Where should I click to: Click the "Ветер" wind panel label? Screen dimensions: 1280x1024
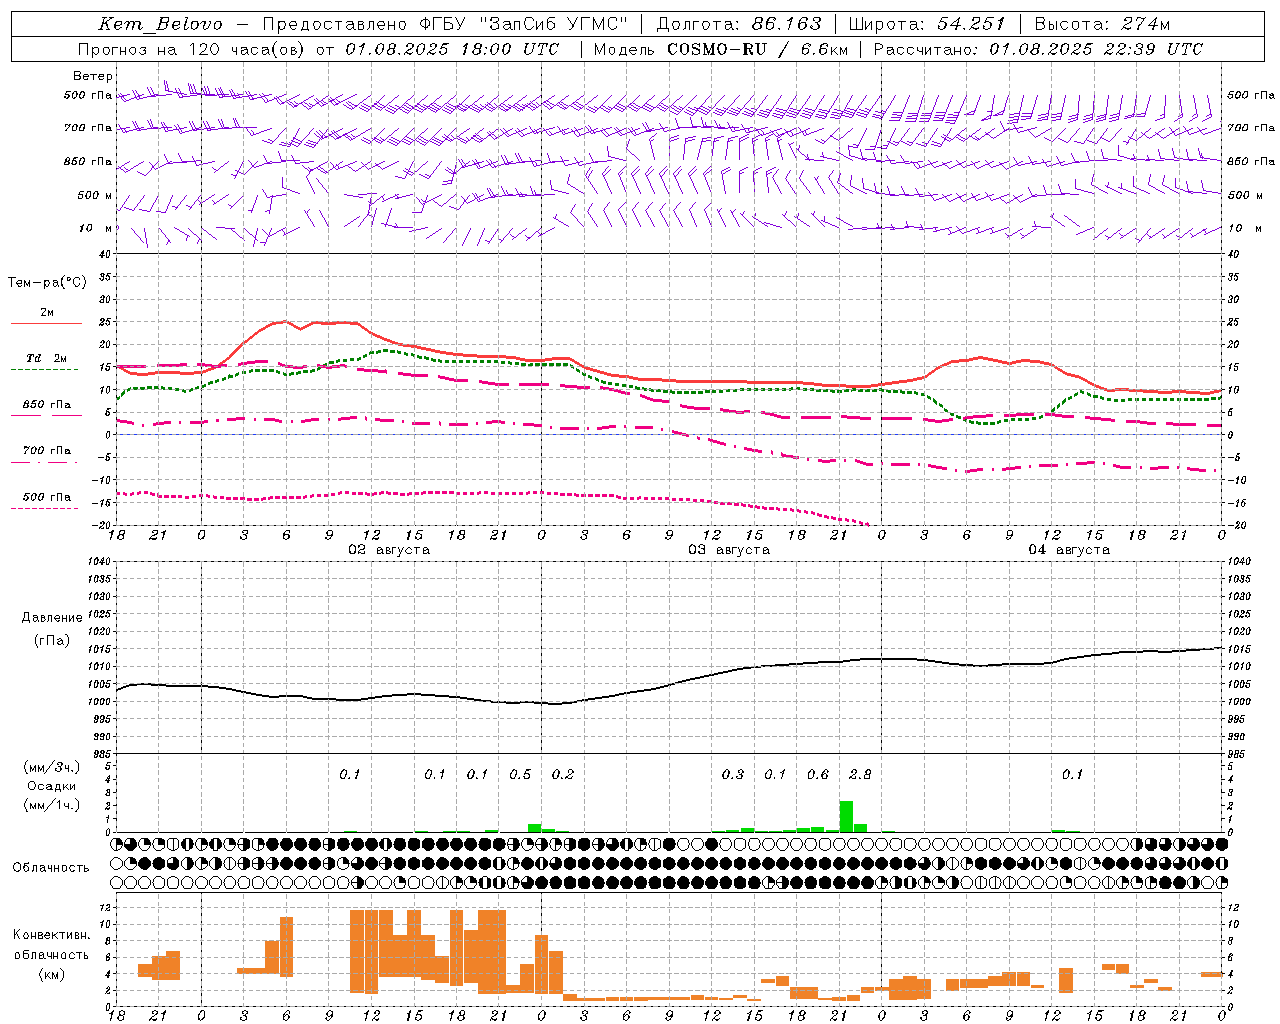point(93,76)
